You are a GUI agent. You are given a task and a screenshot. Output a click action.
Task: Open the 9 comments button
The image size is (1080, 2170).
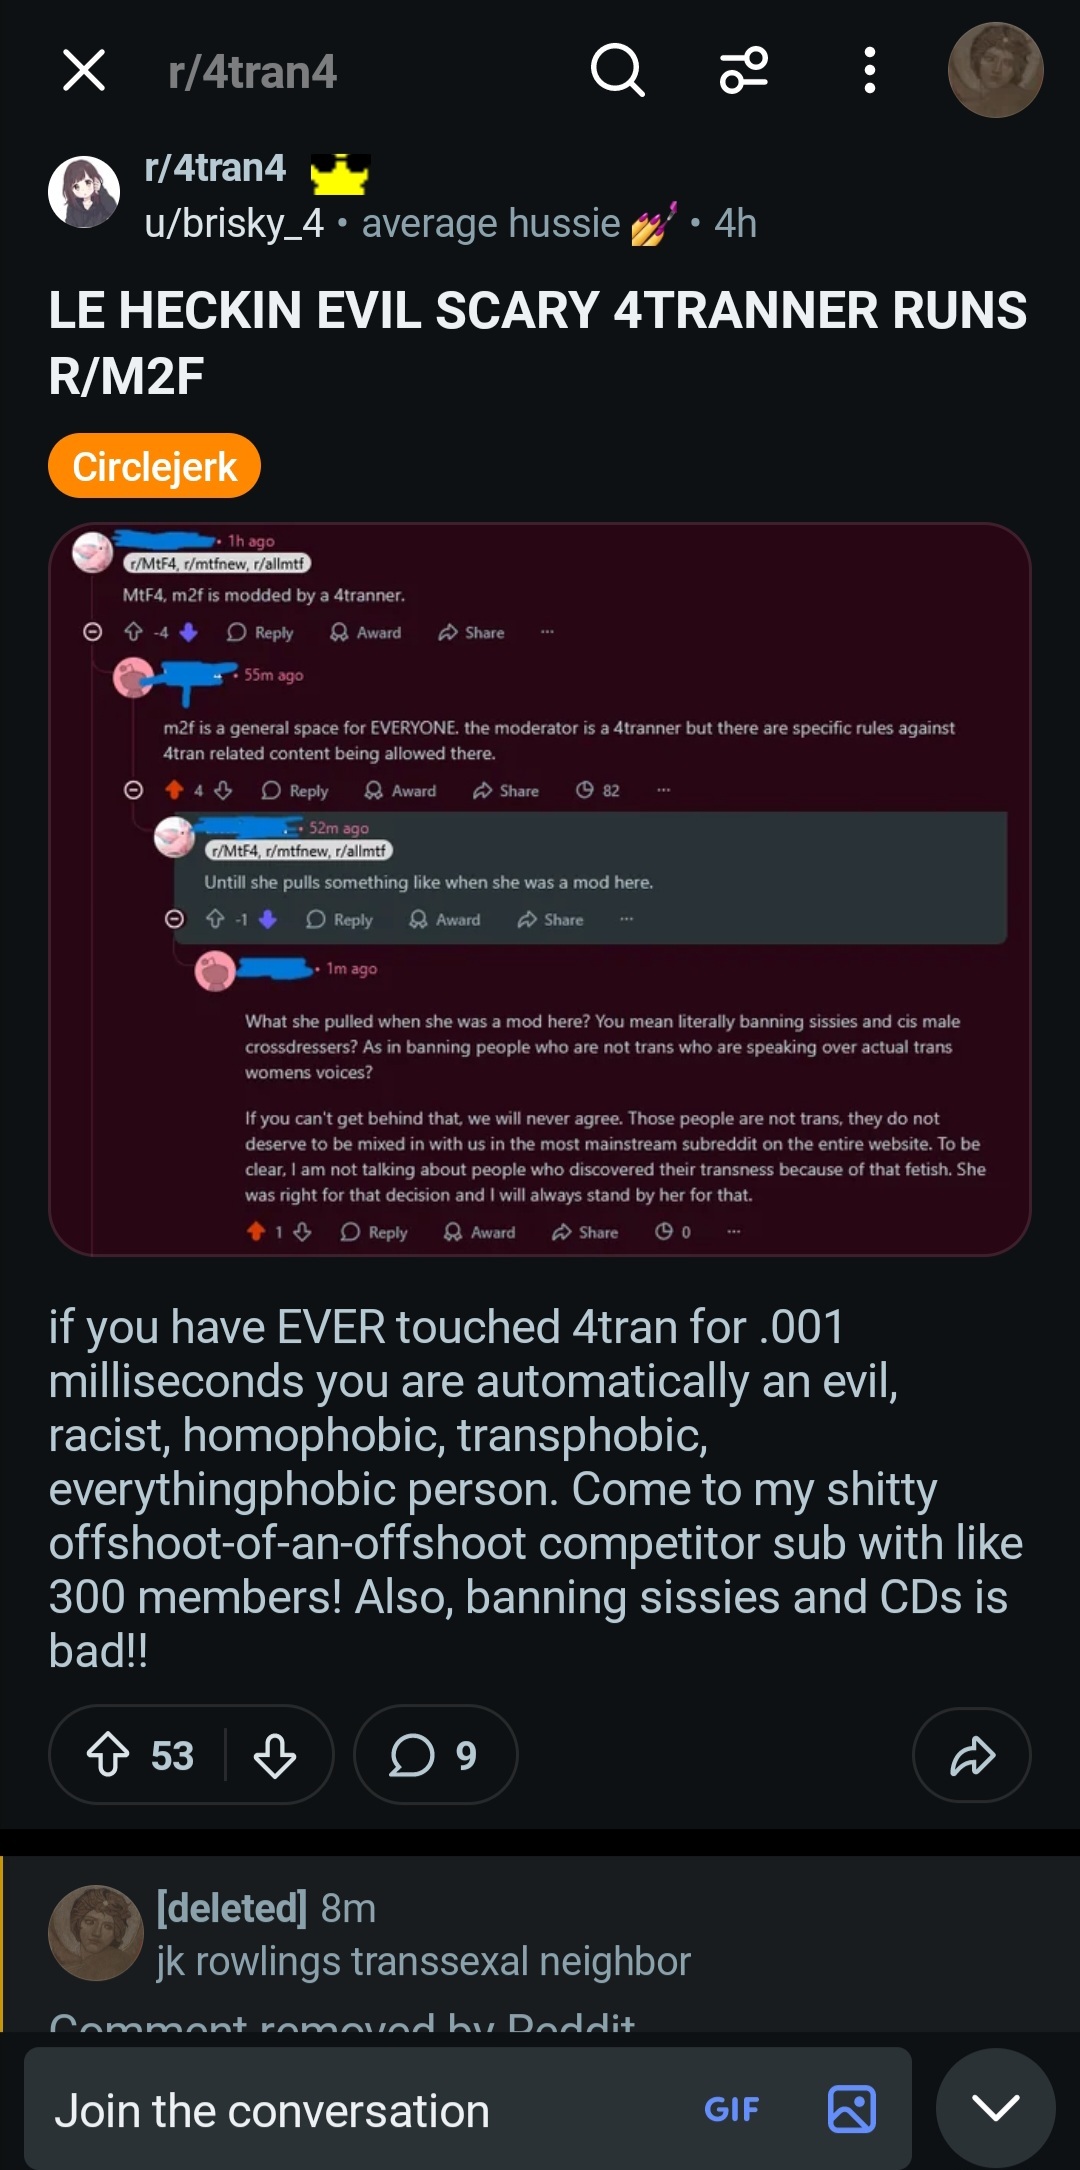point(435,1755)
